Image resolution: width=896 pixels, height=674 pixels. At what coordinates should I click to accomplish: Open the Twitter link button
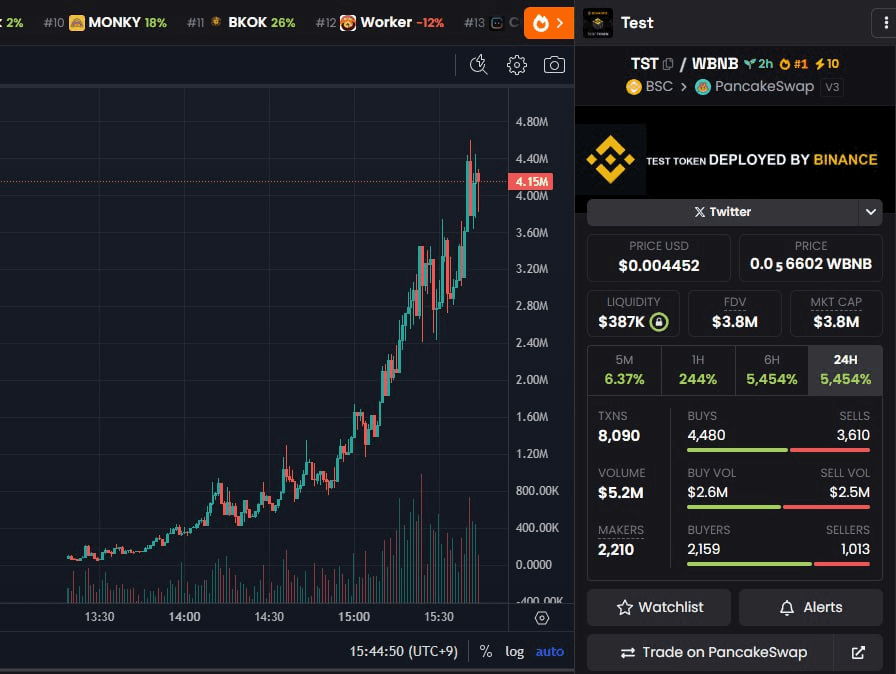point(723,212)
